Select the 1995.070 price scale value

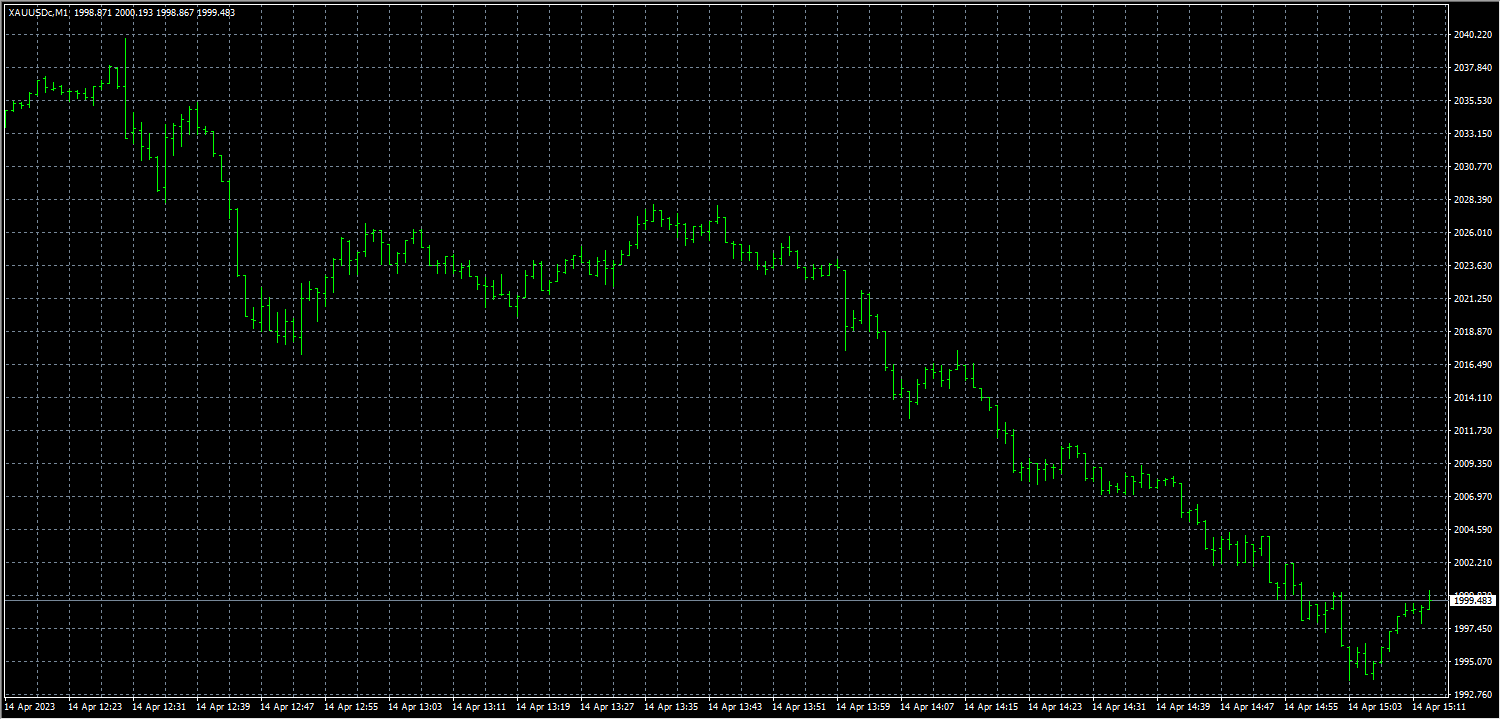pyautogui.click(x=1473, y=662)
